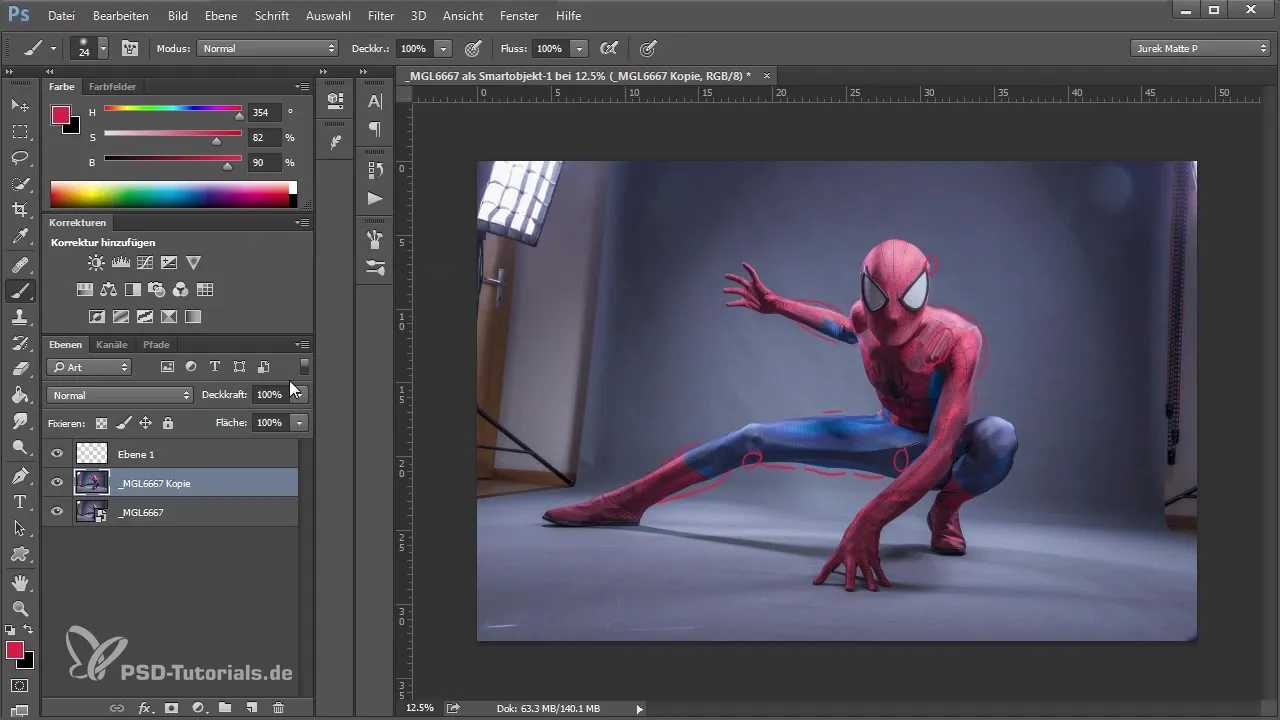Open the Deckkr. opacity dropdown arrow
Screen dimensions: 1280x720
click(x=443, y=48)
